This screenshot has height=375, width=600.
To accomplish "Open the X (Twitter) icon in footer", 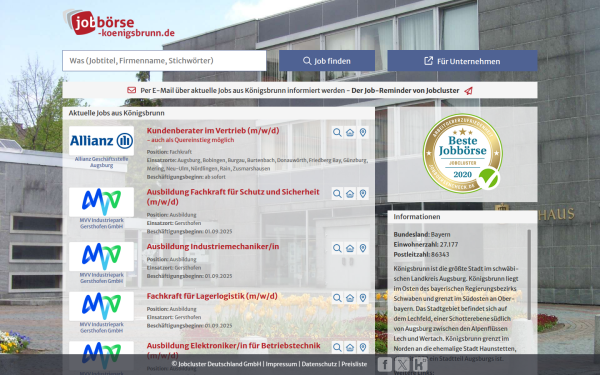I will pos(402,364).
